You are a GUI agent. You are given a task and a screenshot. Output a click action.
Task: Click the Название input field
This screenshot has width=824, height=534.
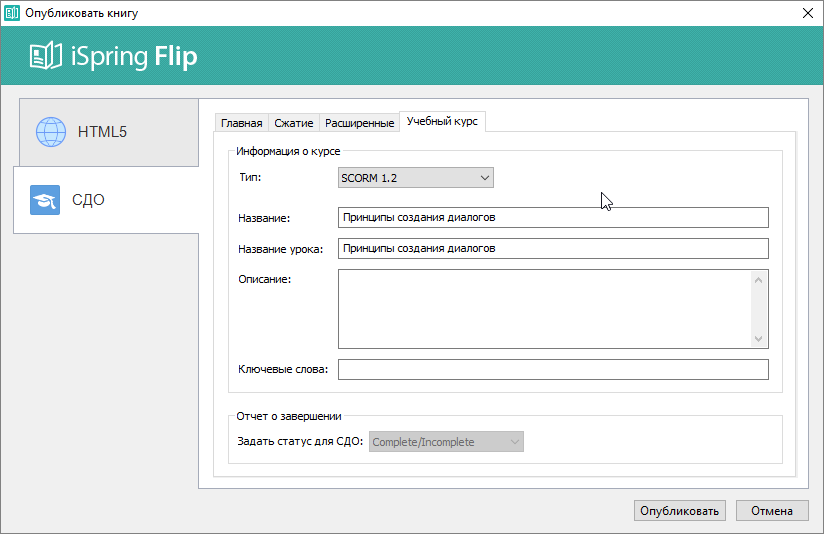[553, 218]
